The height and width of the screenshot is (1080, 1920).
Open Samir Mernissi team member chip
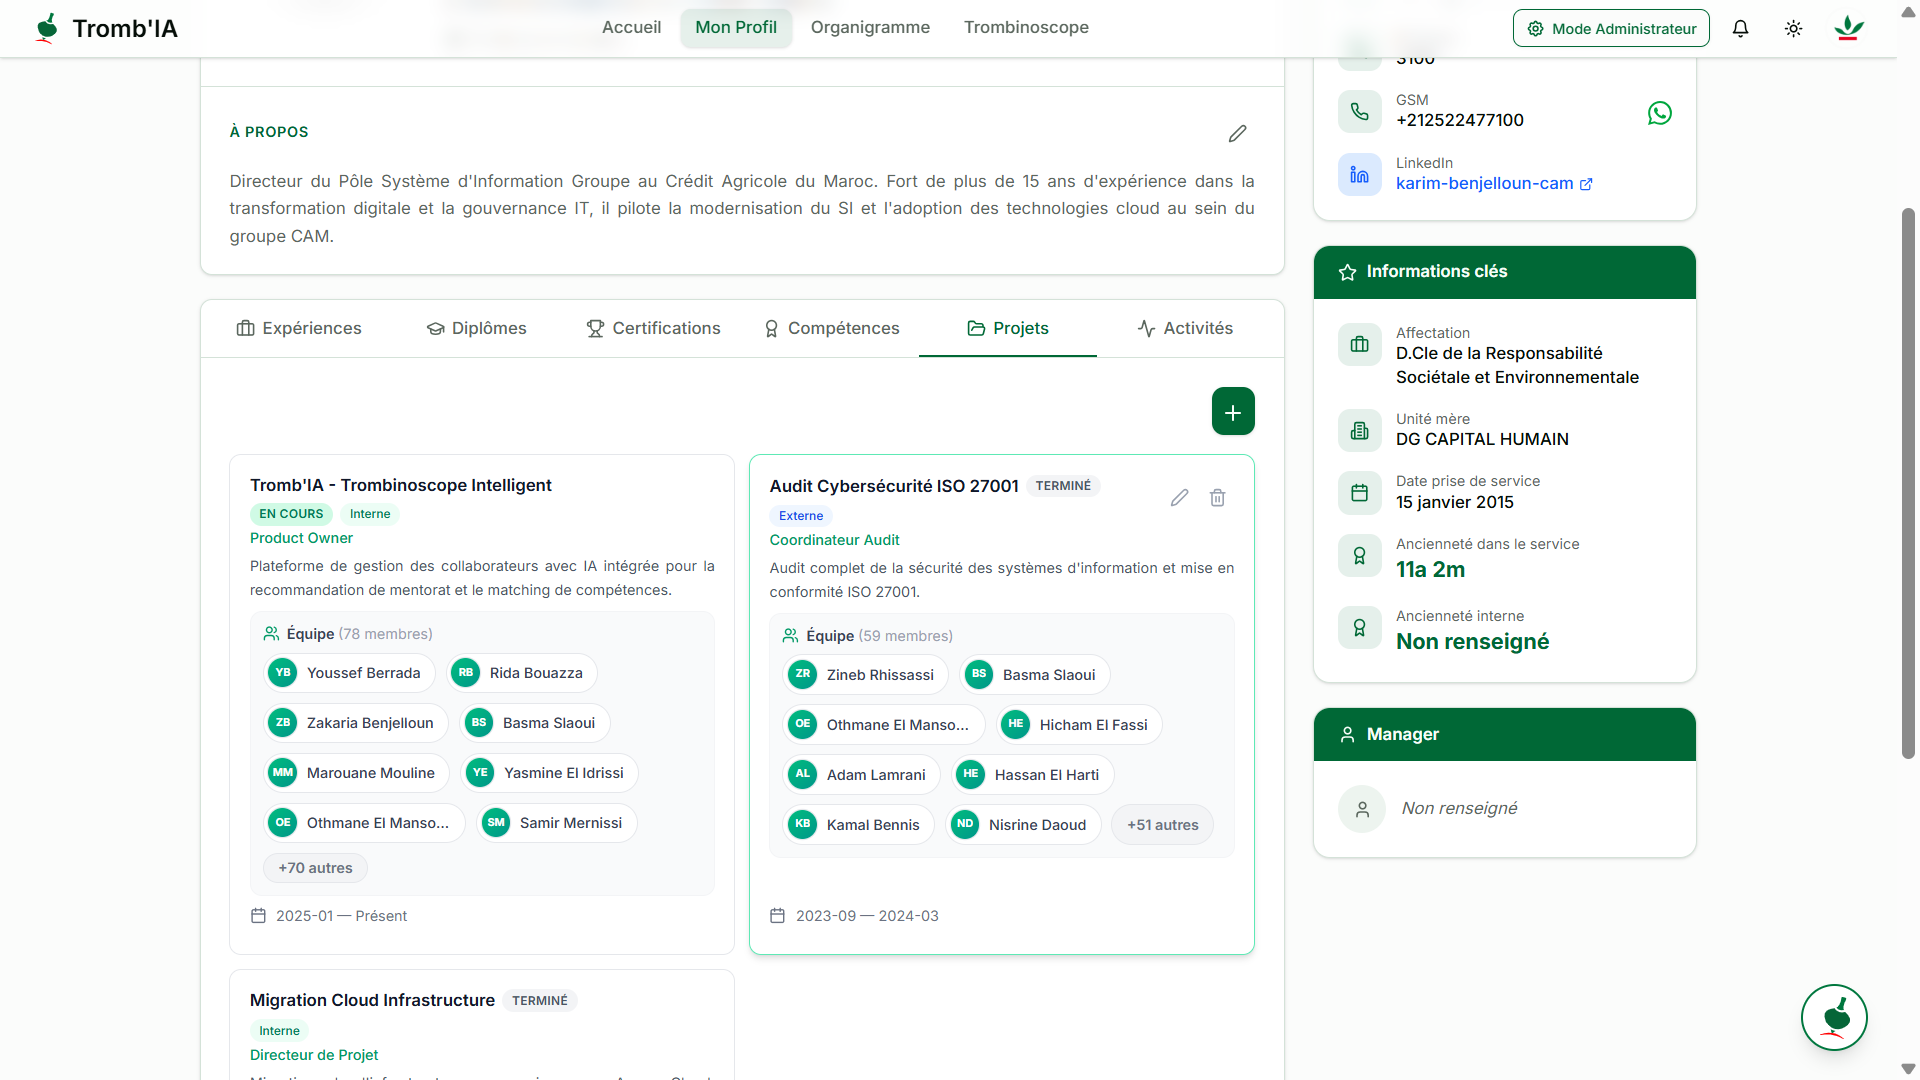point(556,823)
